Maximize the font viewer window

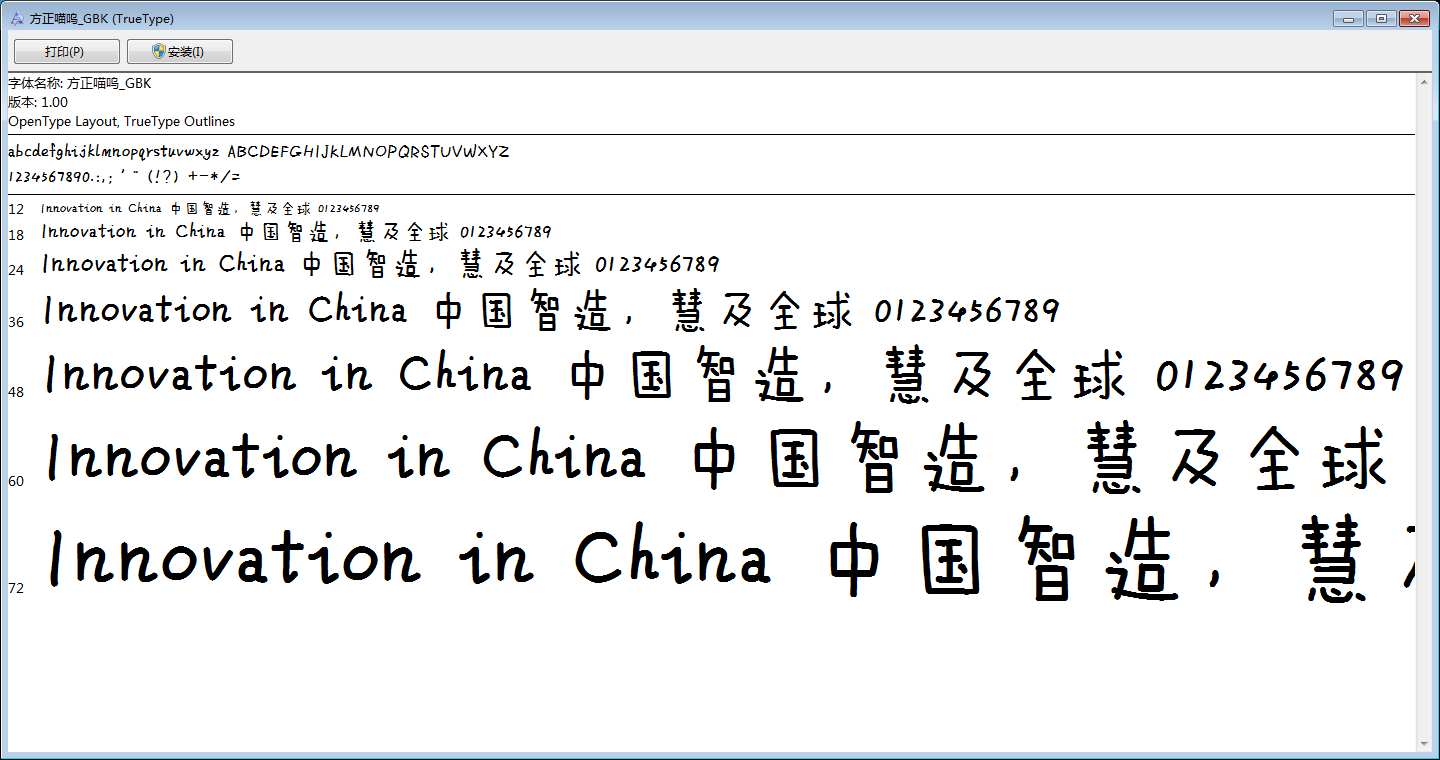[1381, 18]
